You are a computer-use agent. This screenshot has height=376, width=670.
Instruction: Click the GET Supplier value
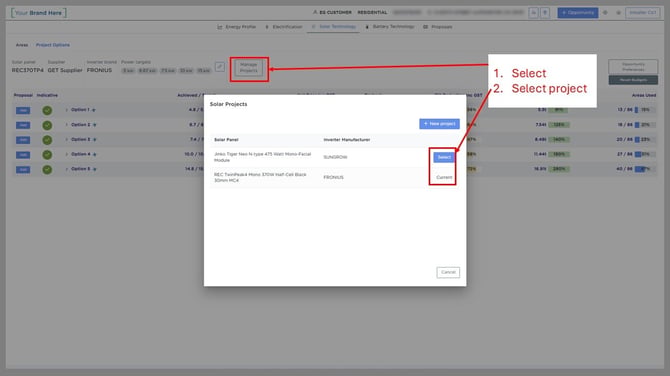click(65, 70)
